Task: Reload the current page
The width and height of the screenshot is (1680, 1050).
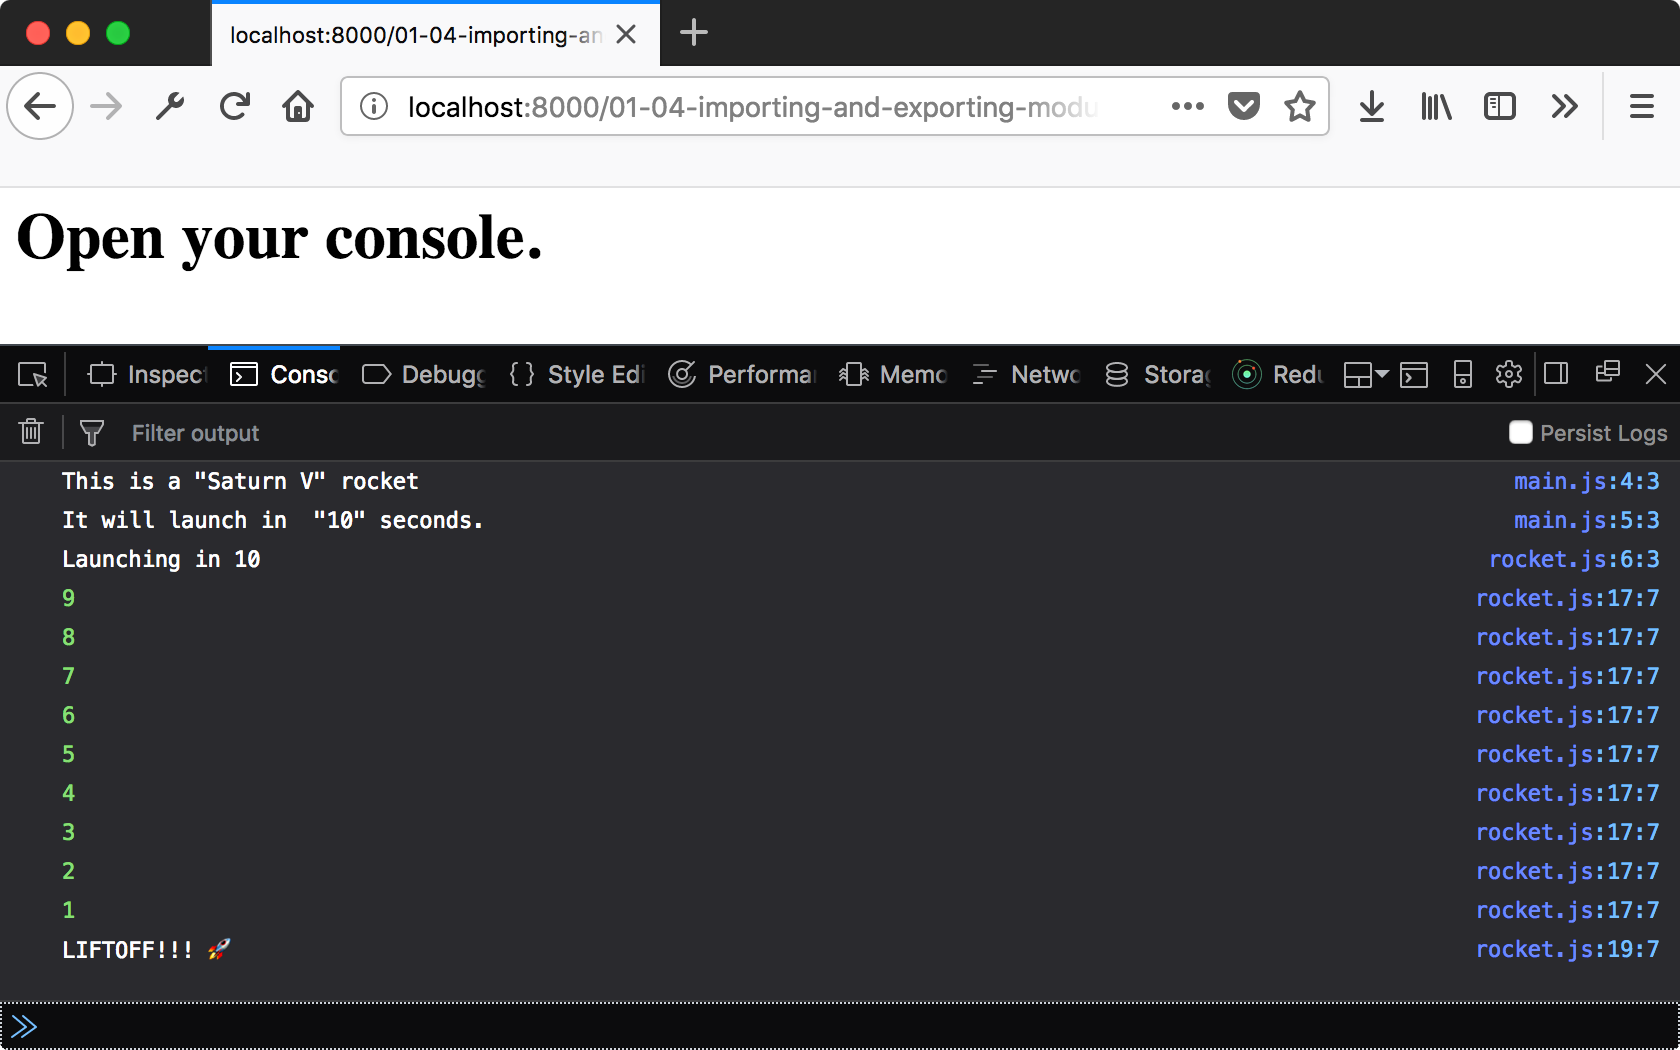Action: [235, 106]
